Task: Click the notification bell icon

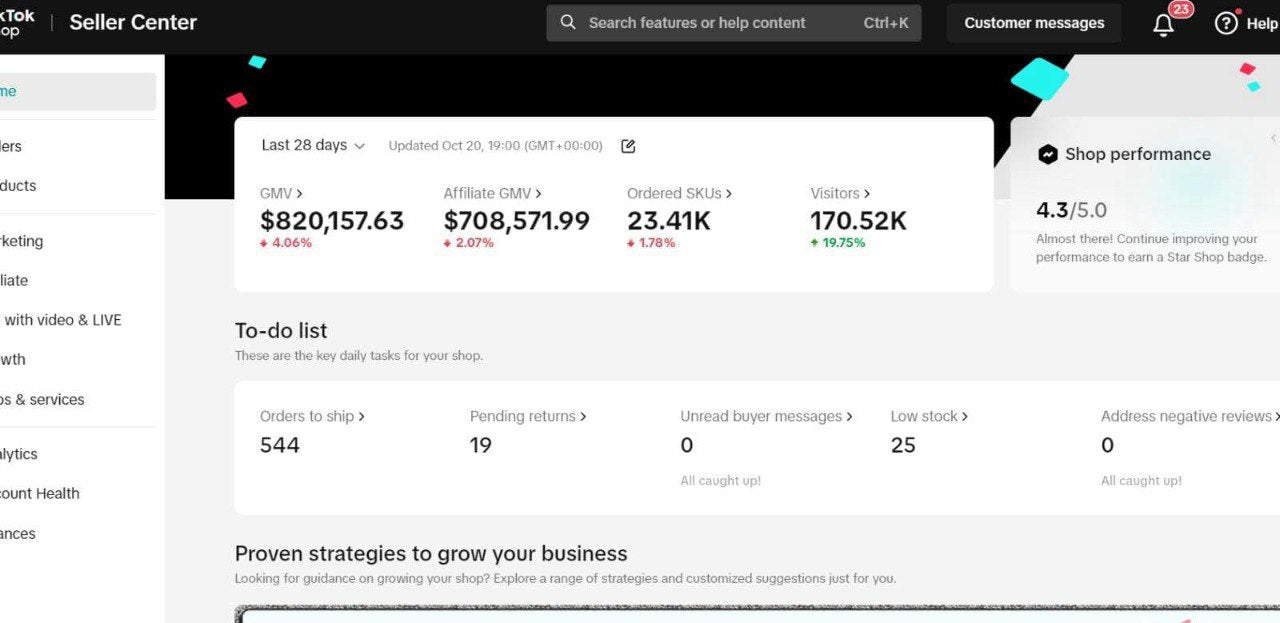Action: (1163, 25)
